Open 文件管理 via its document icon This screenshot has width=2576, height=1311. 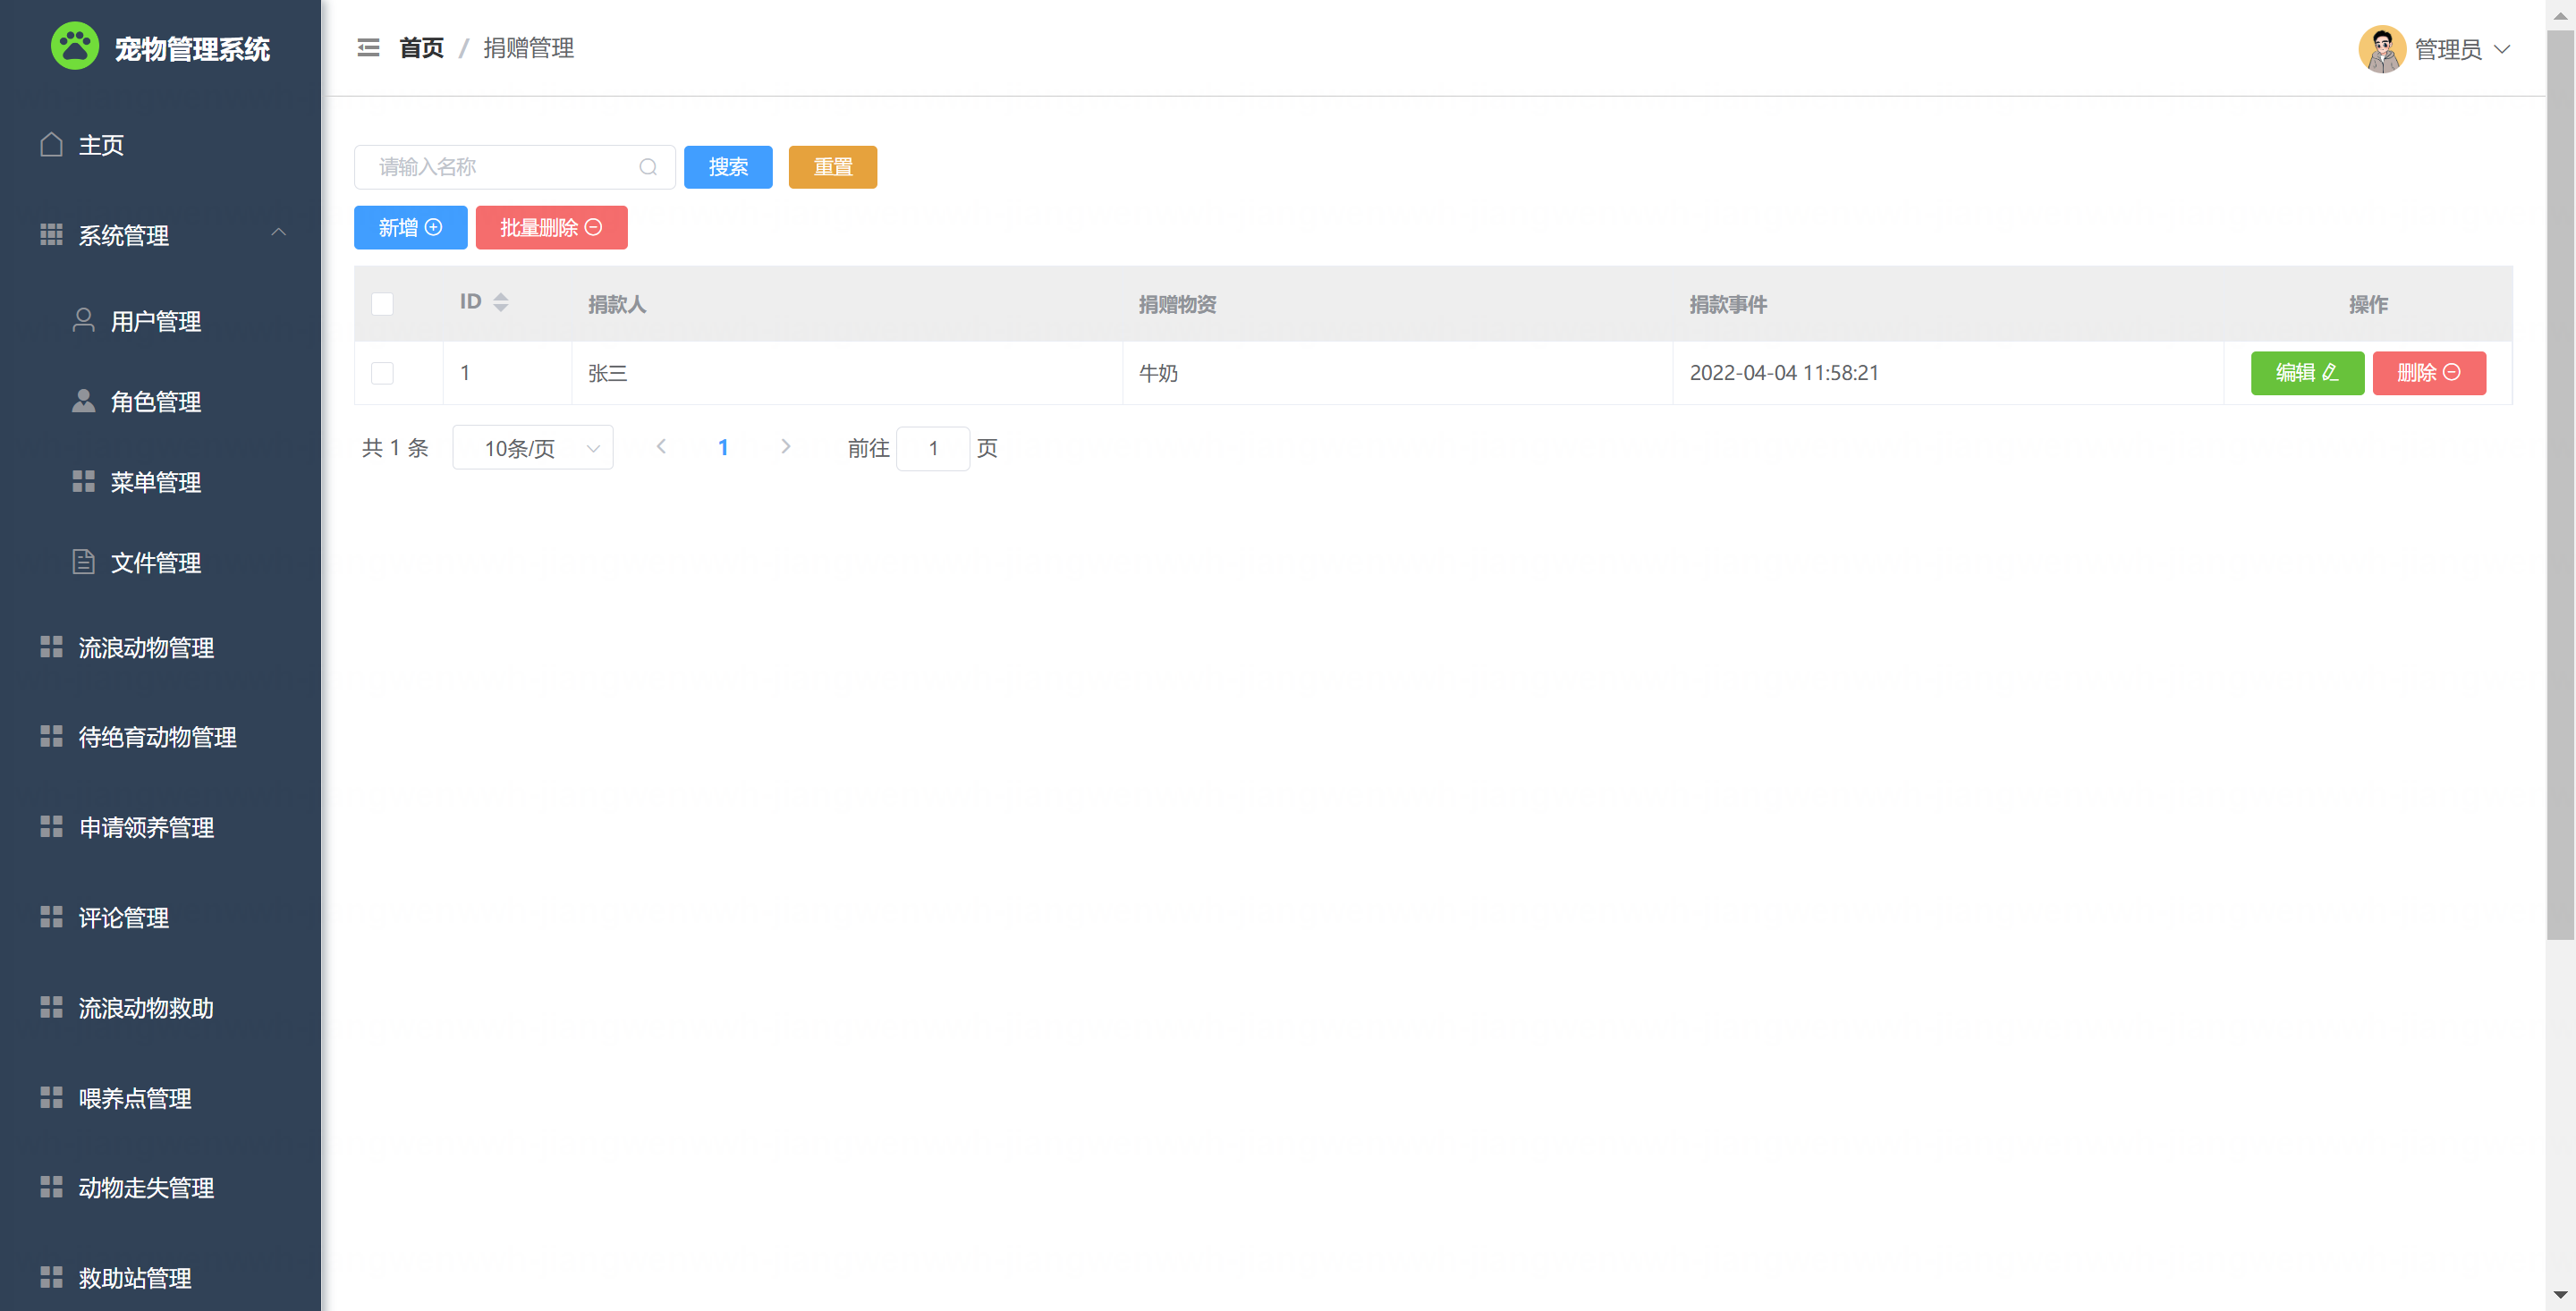point(84,562)
